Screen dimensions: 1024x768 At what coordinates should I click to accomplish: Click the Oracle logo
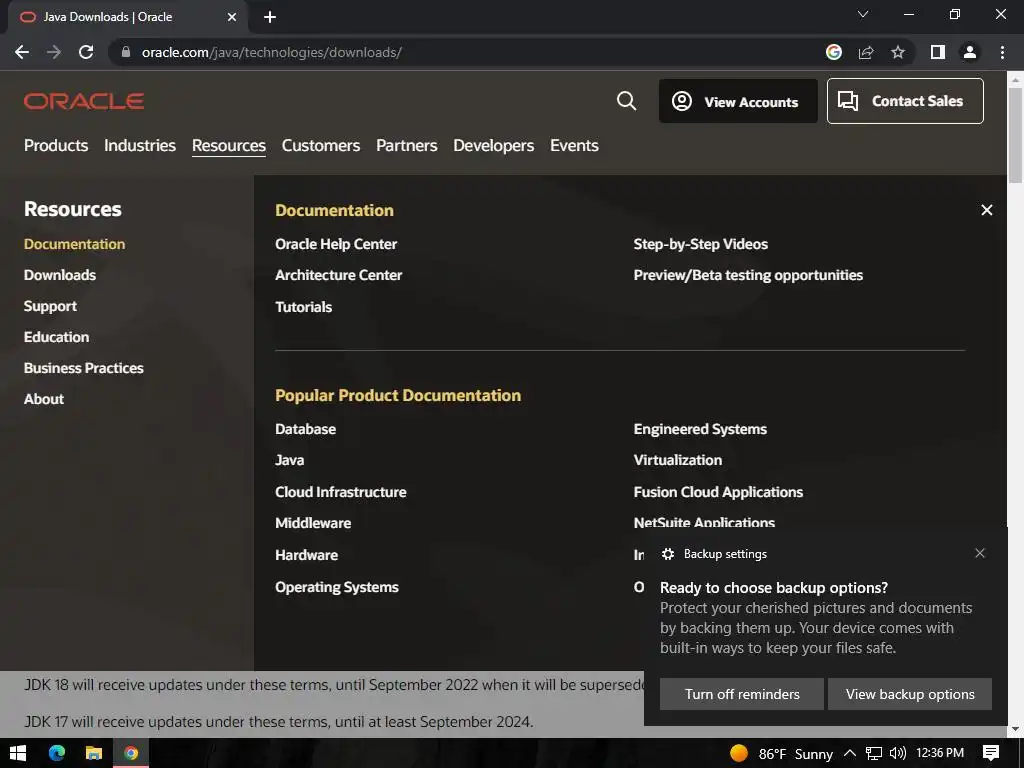(x=84, y=101)
